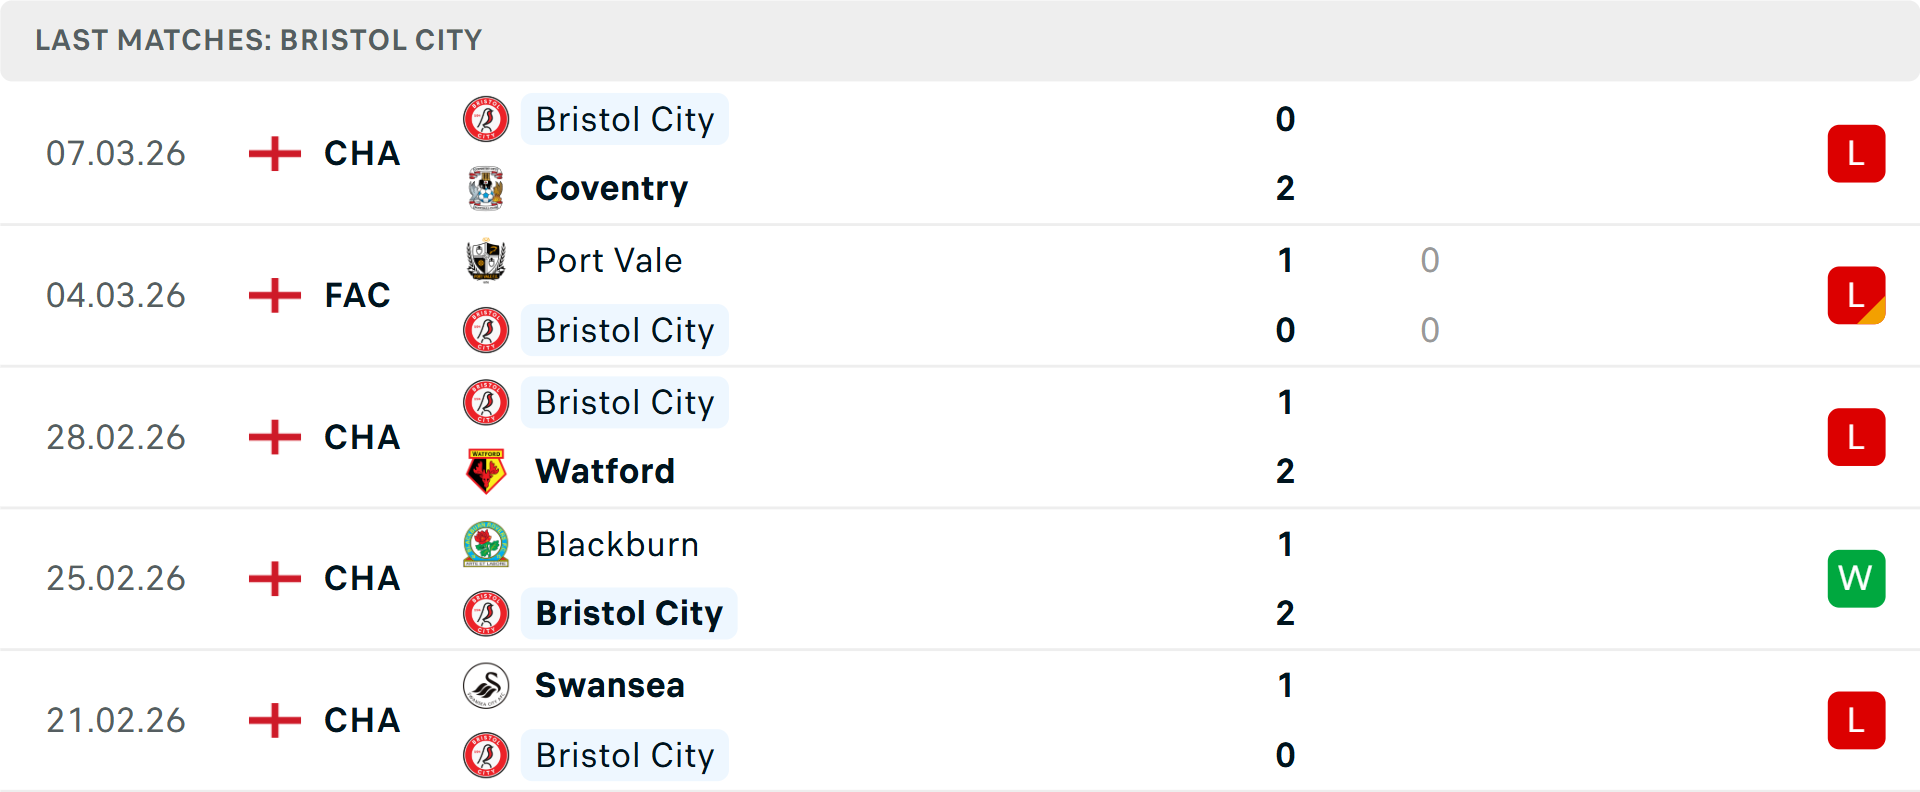This screenshot has width=1920, height=792.
Task: Click the Swansea swan crest icon
Action: (x=486, y=686)
